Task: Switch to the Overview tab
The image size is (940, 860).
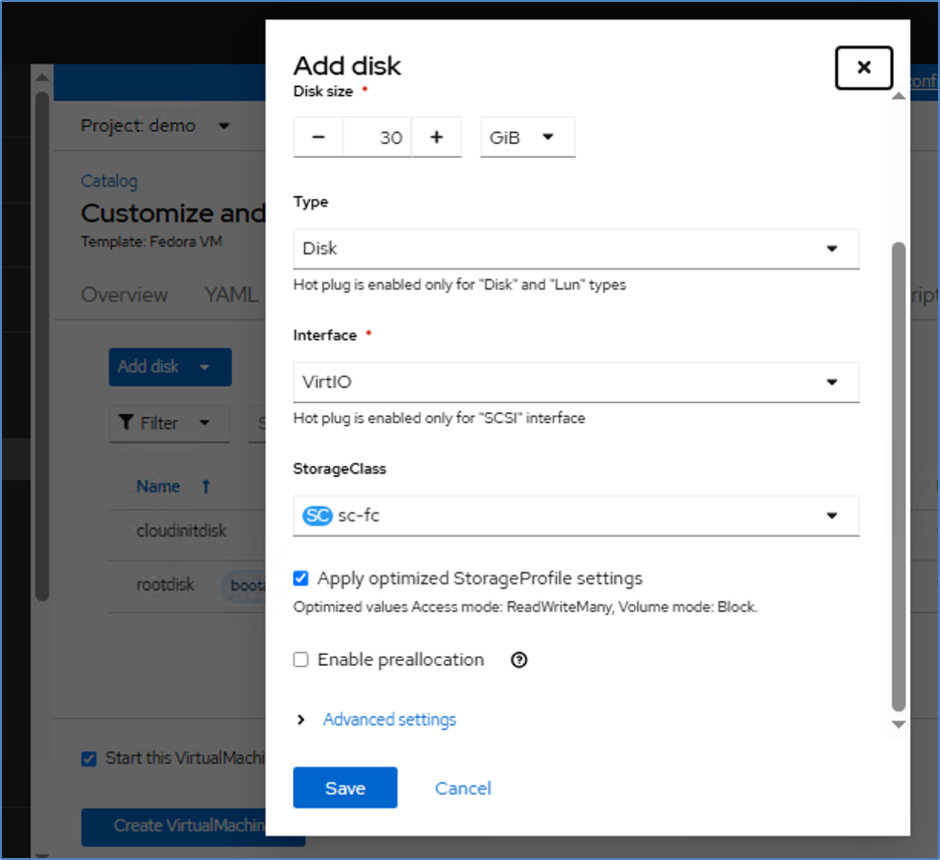Action: 124,295
